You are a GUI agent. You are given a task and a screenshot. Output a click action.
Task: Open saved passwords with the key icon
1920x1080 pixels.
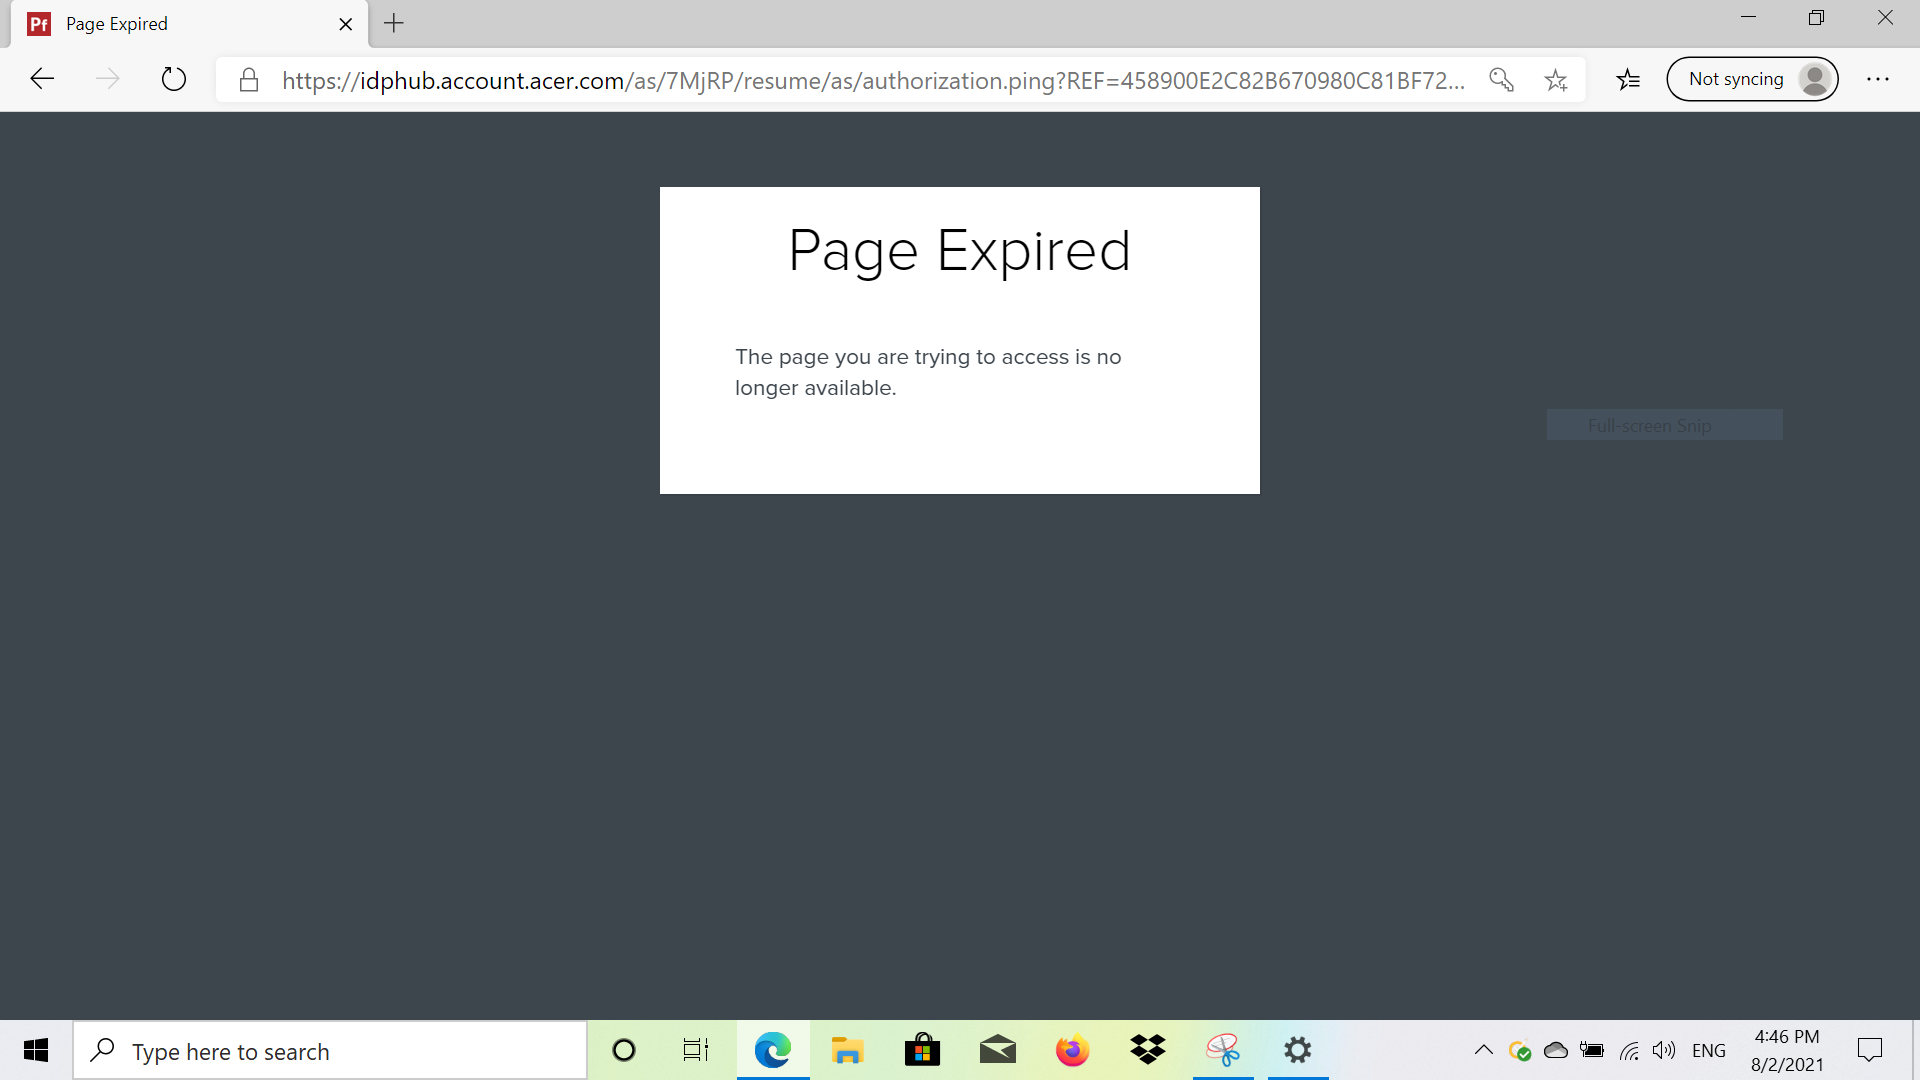[1501, 80]
